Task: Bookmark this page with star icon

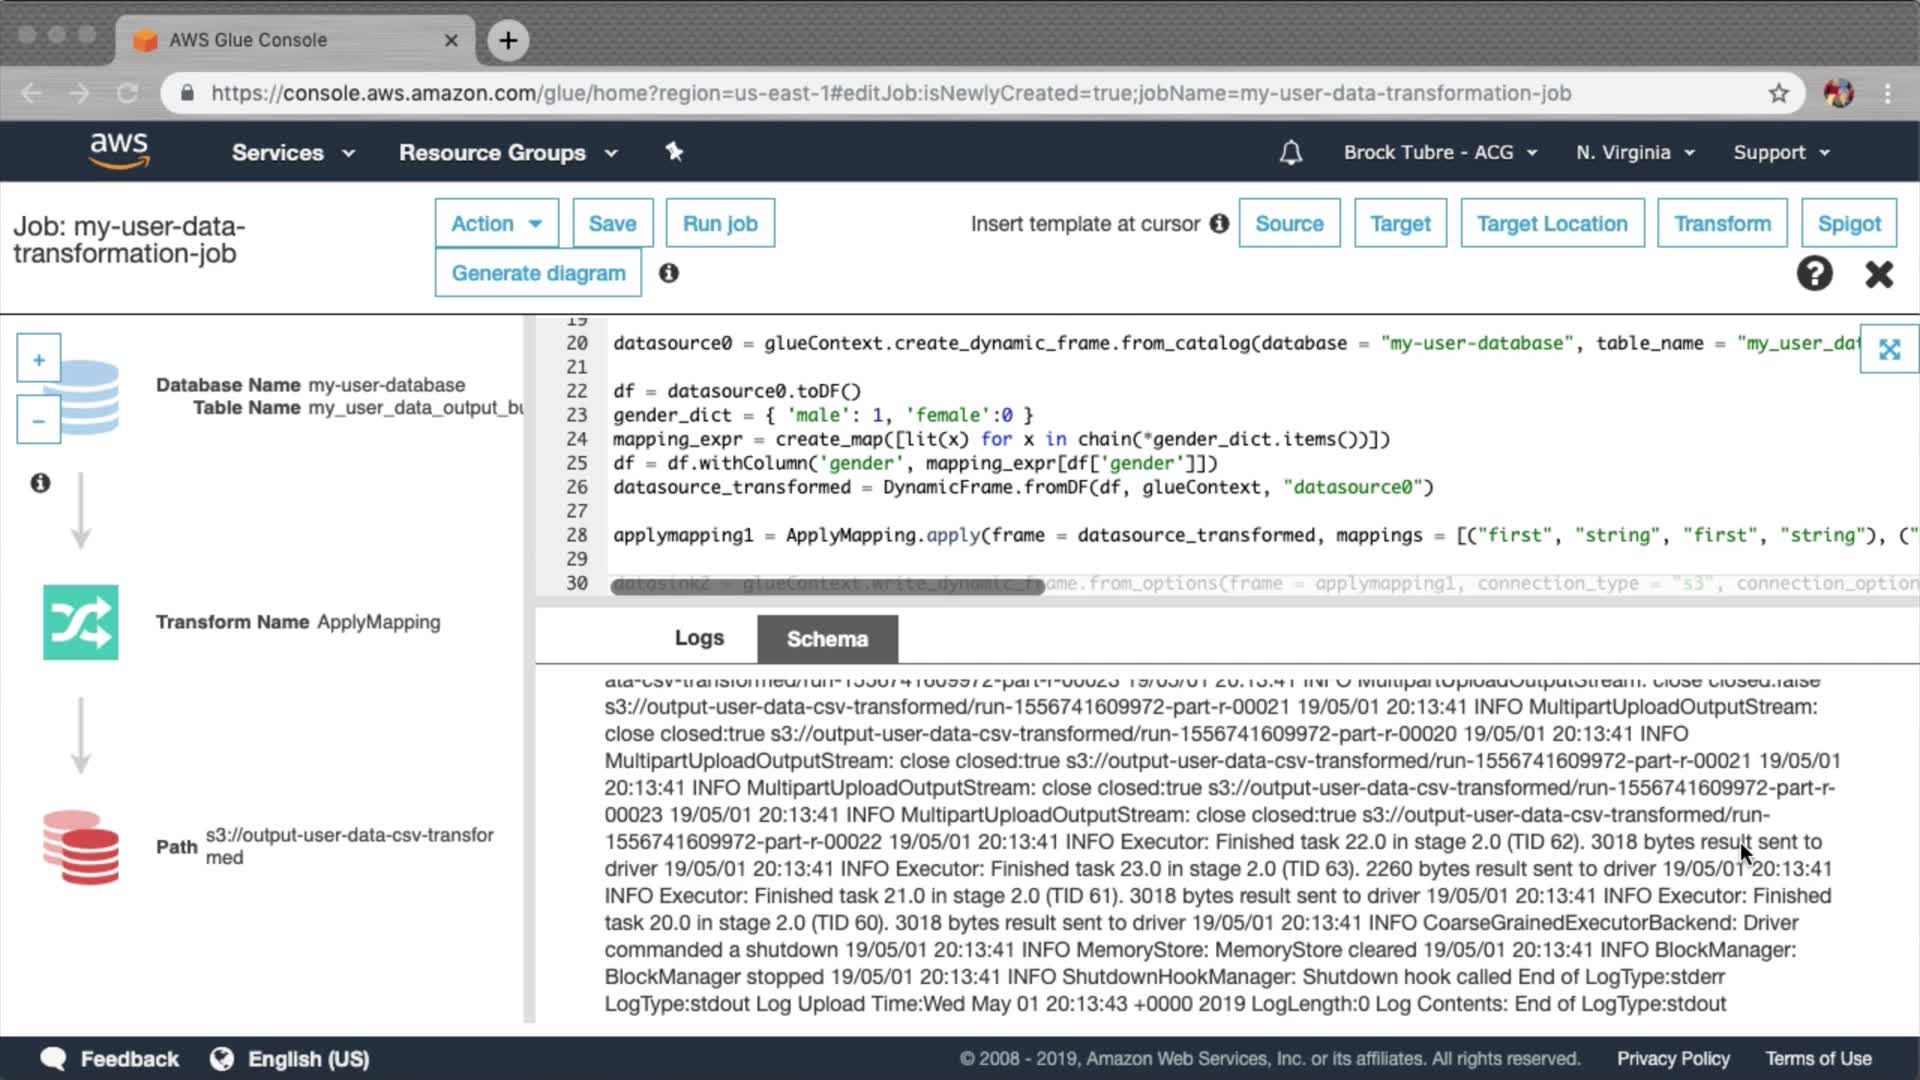Action: [x=1778, y=93]
